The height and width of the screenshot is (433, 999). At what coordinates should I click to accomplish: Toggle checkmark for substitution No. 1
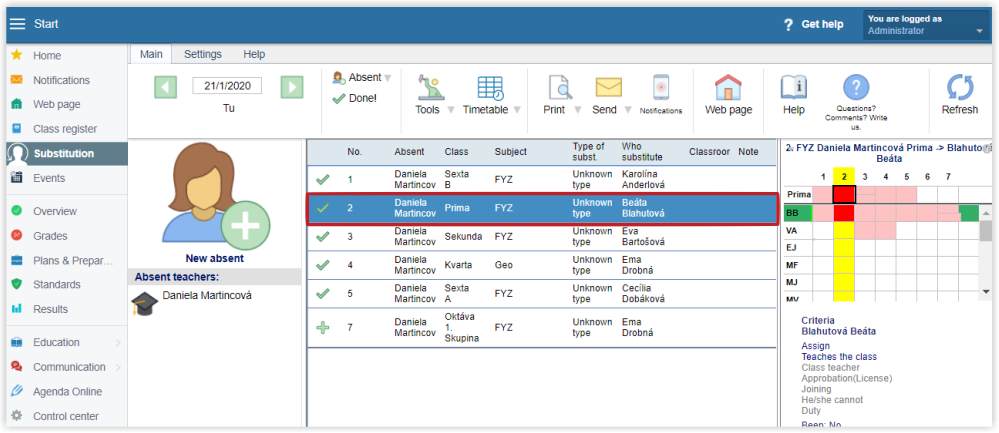click(323, 180)
